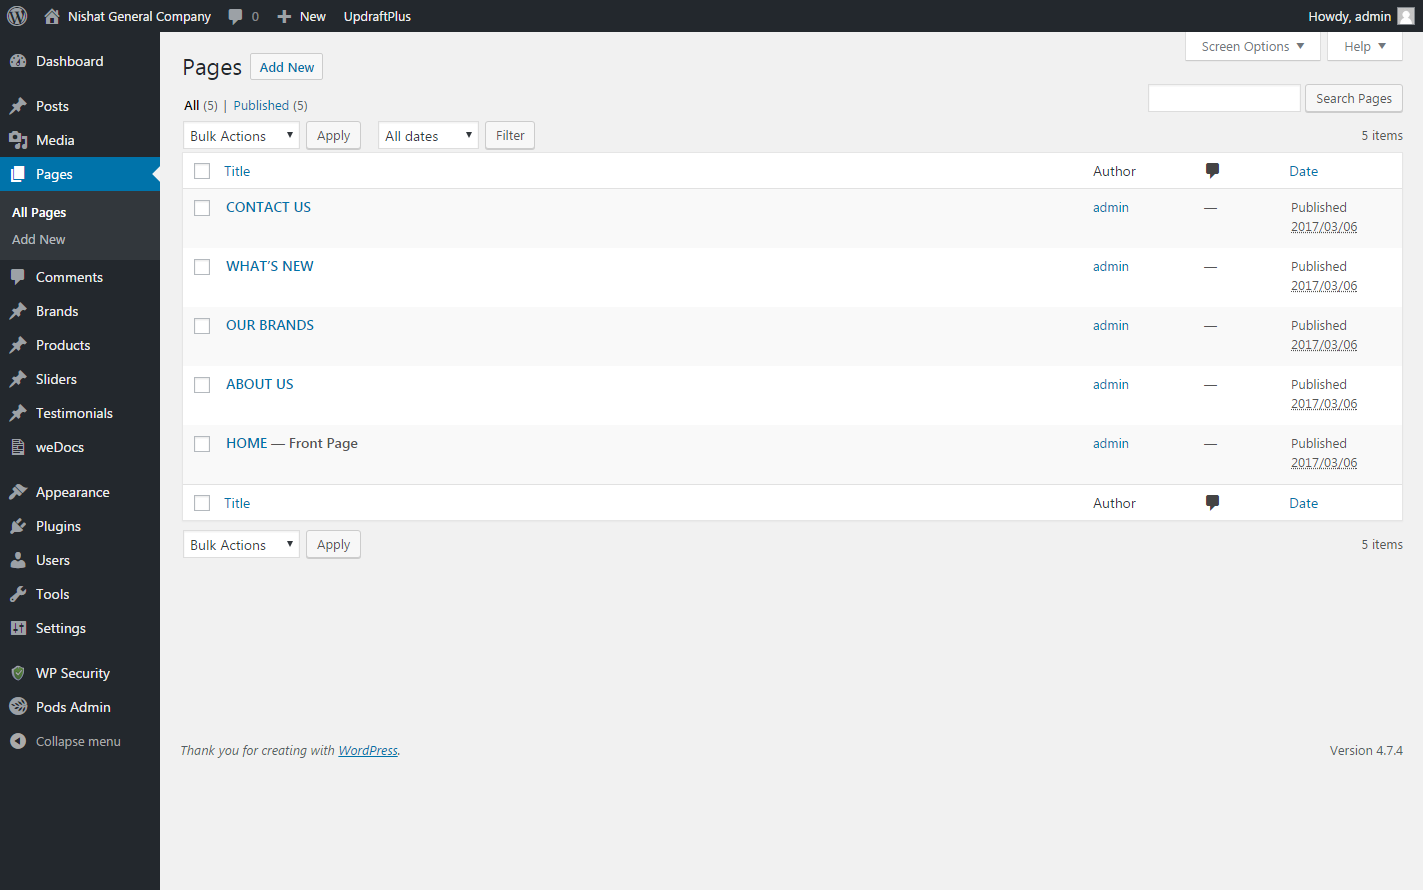The height and width of the screenshot is (890, 1423).
Task: Open WP Security shield icon in sidebar
Action: tap(18, 673)
